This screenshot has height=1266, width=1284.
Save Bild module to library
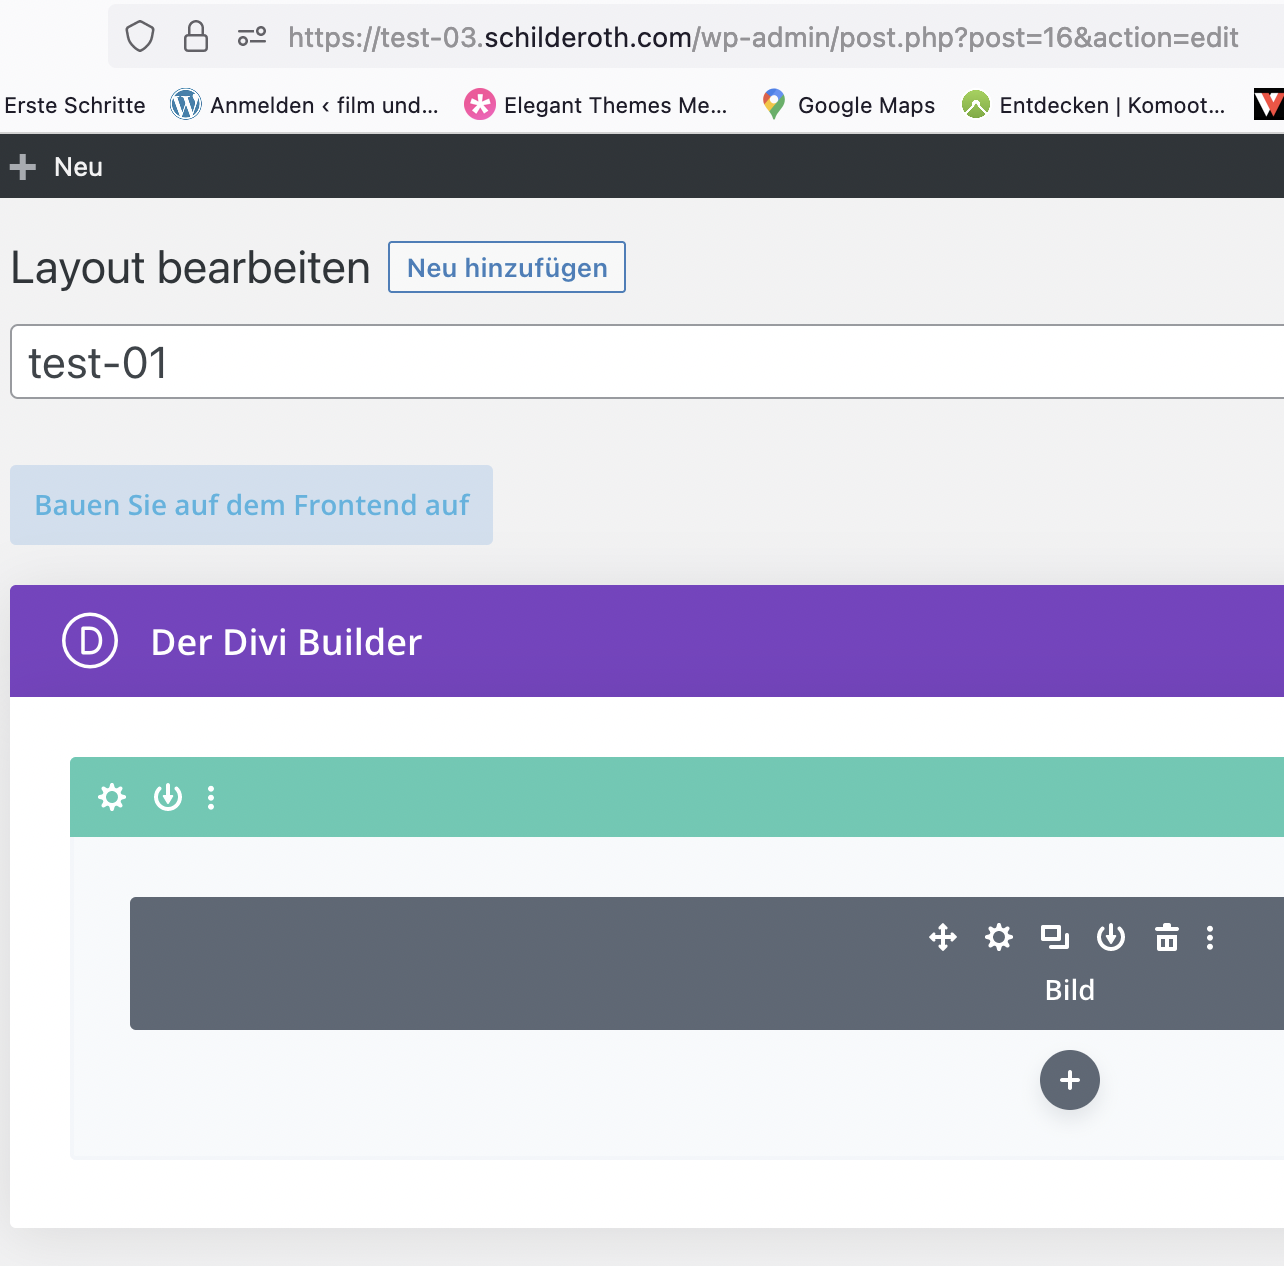1111,937
